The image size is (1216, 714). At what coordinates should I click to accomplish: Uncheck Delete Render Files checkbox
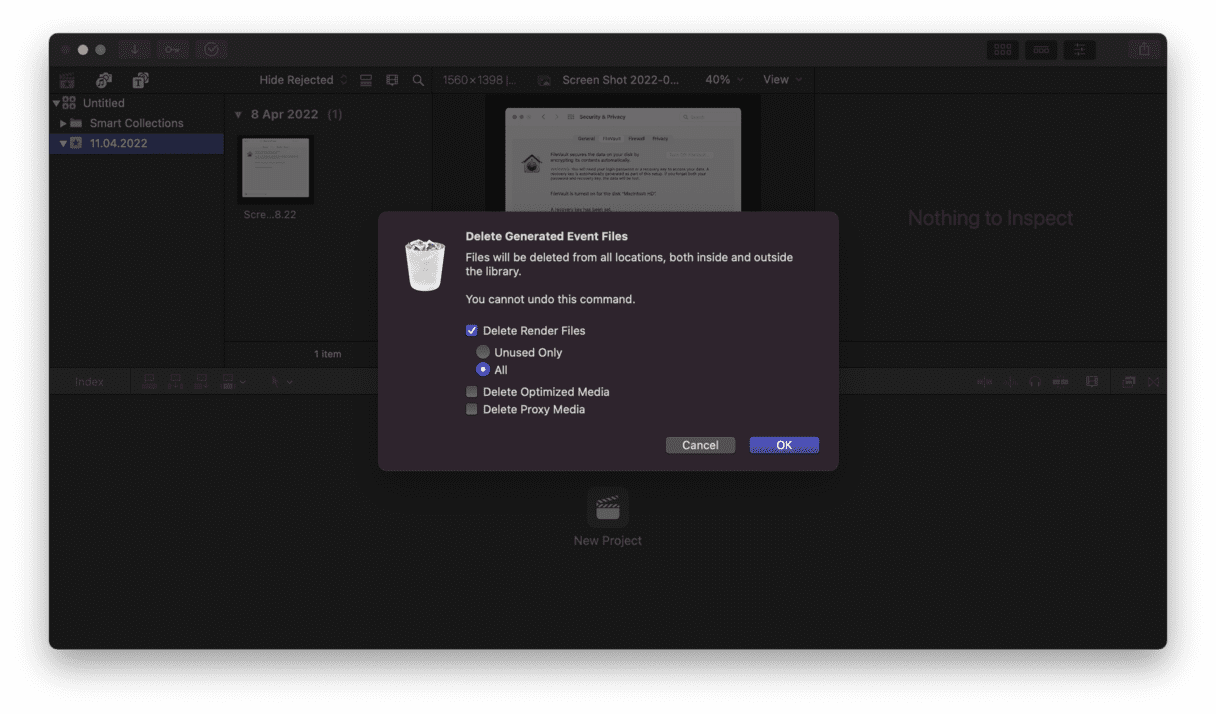(x=472, y=331)
